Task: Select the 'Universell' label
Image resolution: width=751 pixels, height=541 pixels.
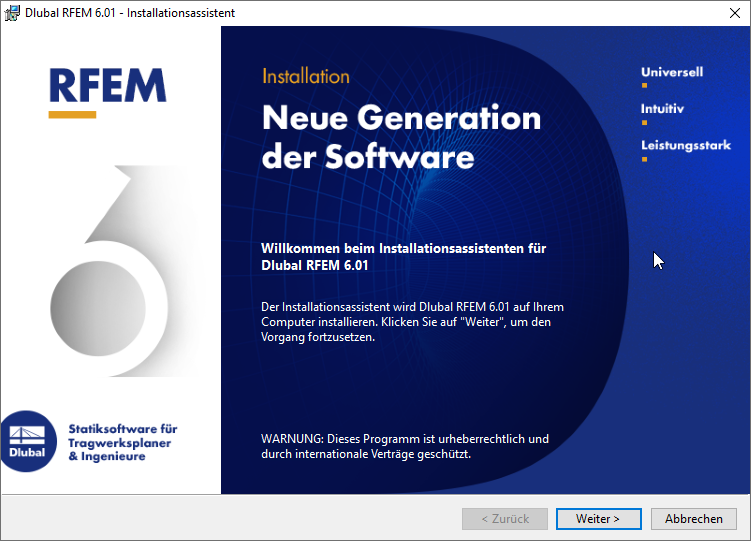Action: (672, 72)
